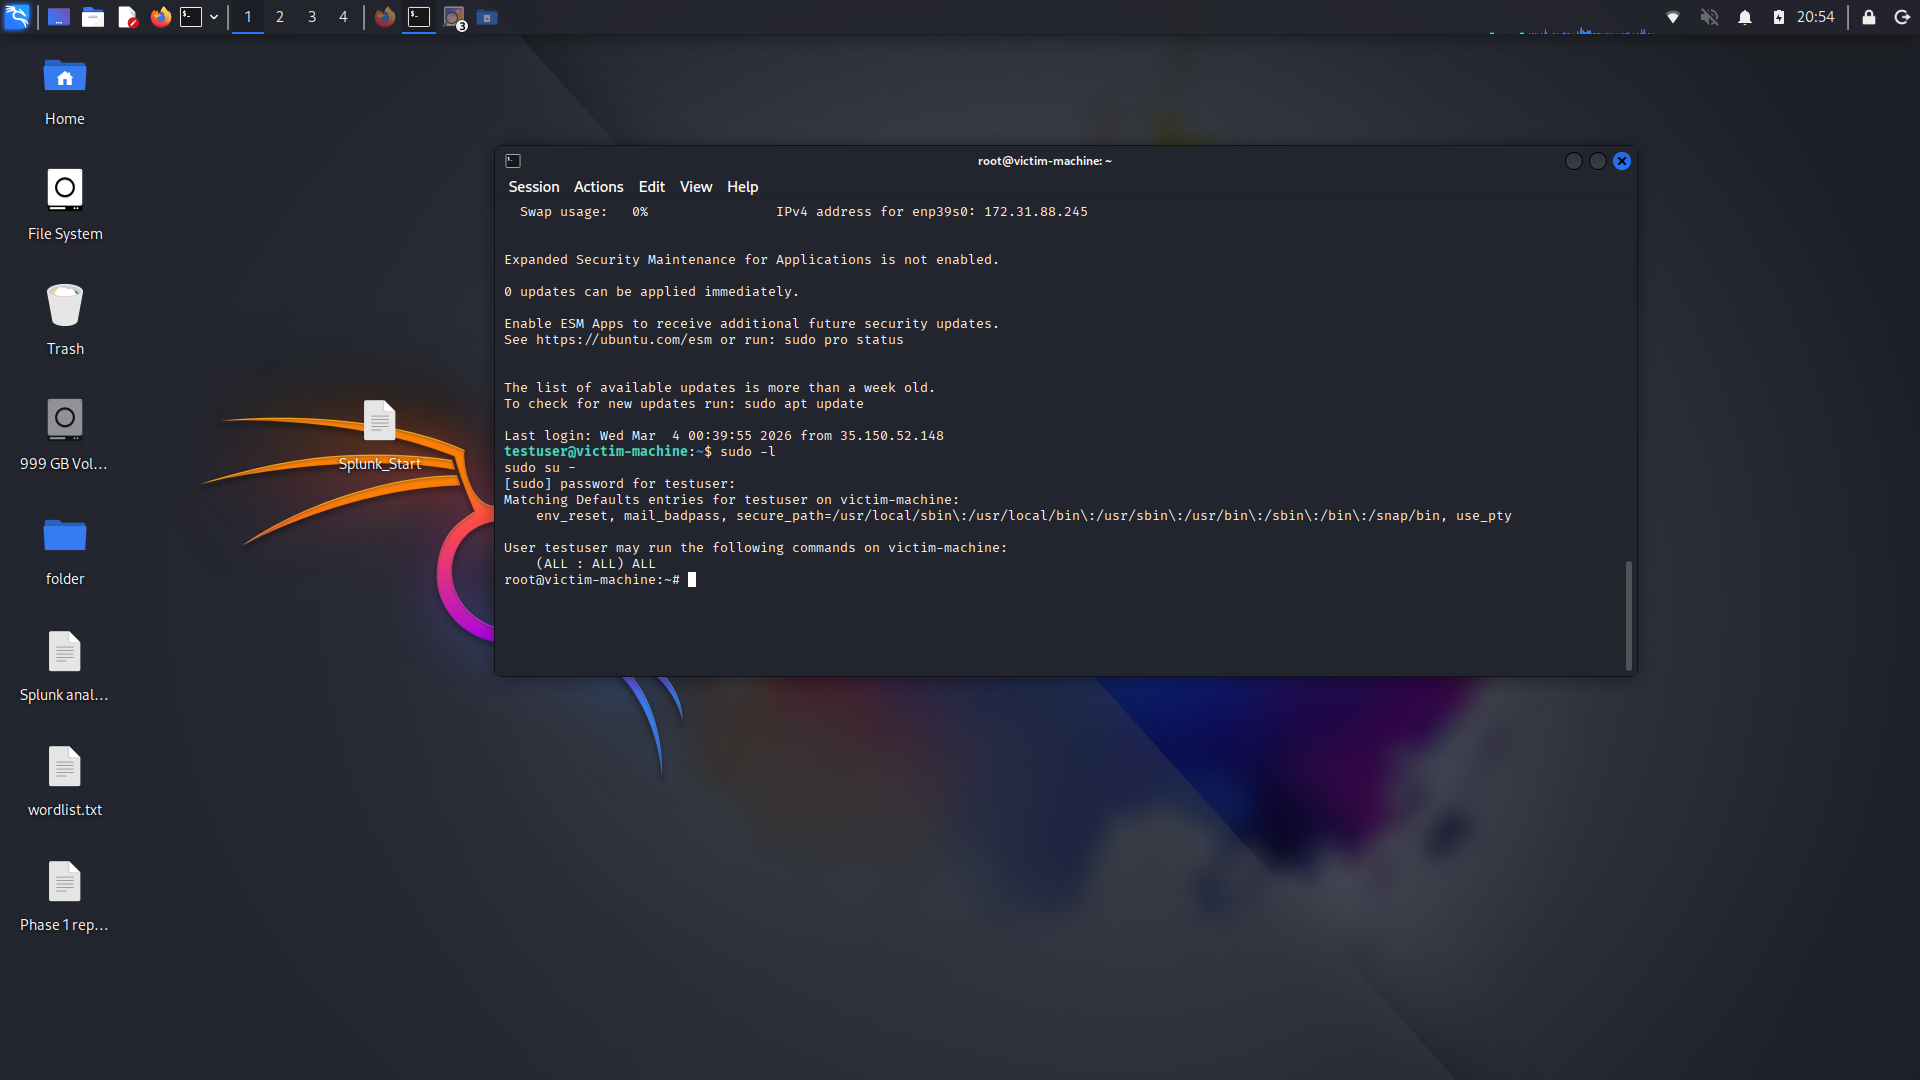The width and height of the screenshot is (1920, 1080).
Task: Switch to workspace 3
Action: (311, 17)
